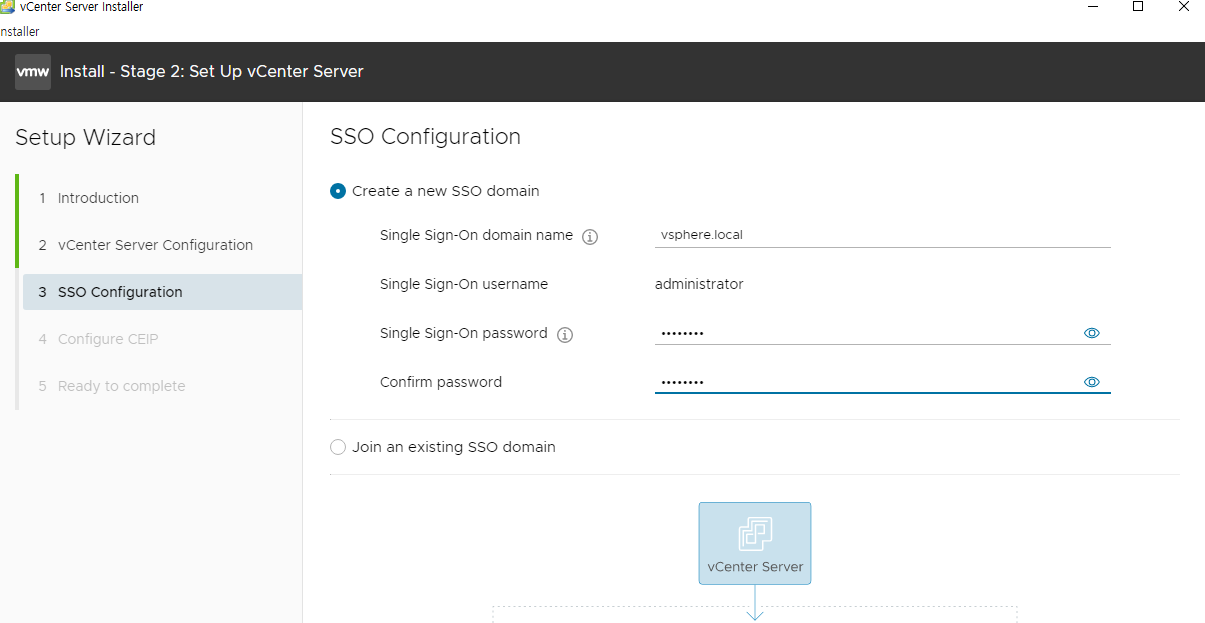
Task: Click the Single Sign-On username label
Action: point(464,284)
